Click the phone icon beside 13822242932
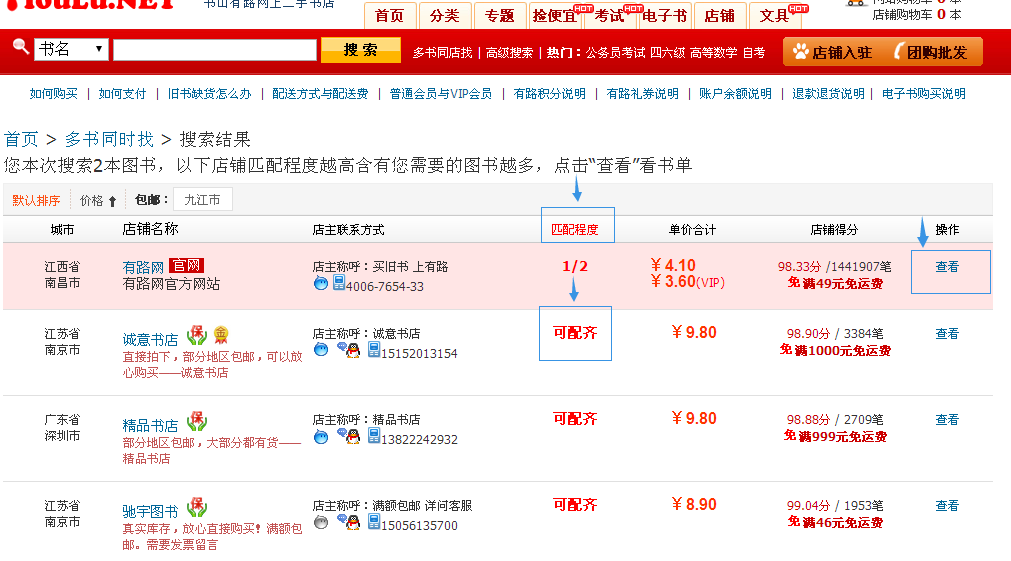This screenshot has width=1011, height=561. tap(374, 436)
